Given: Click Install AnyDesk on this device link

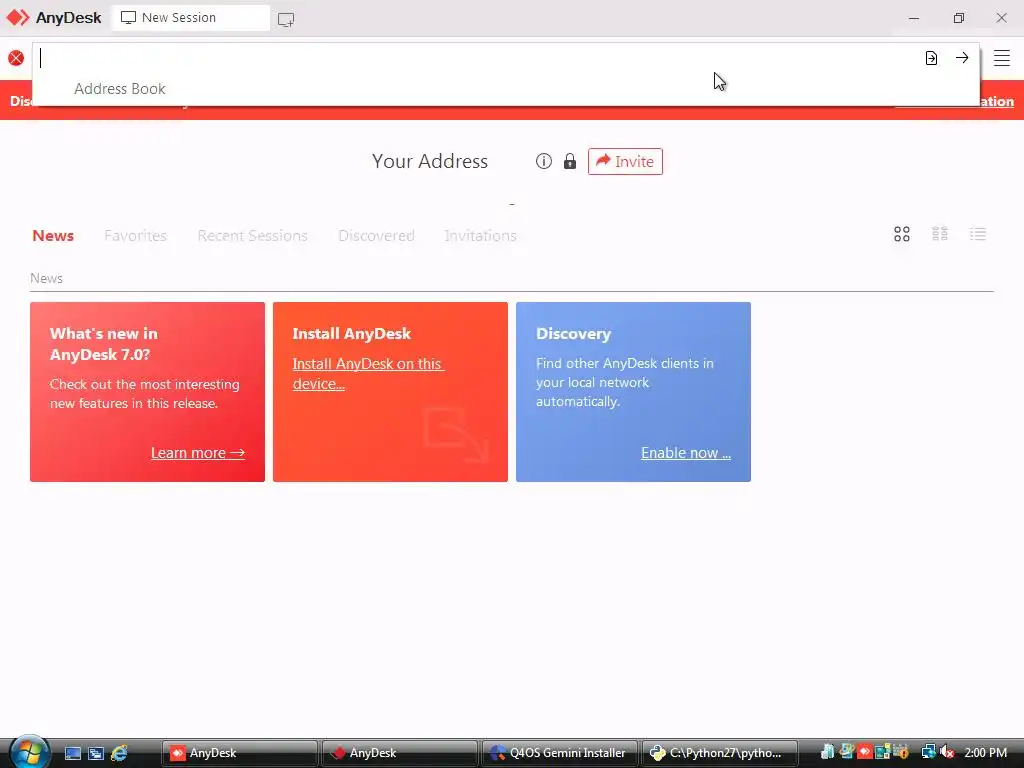Looking at the screenshot, I should (368, 374).
